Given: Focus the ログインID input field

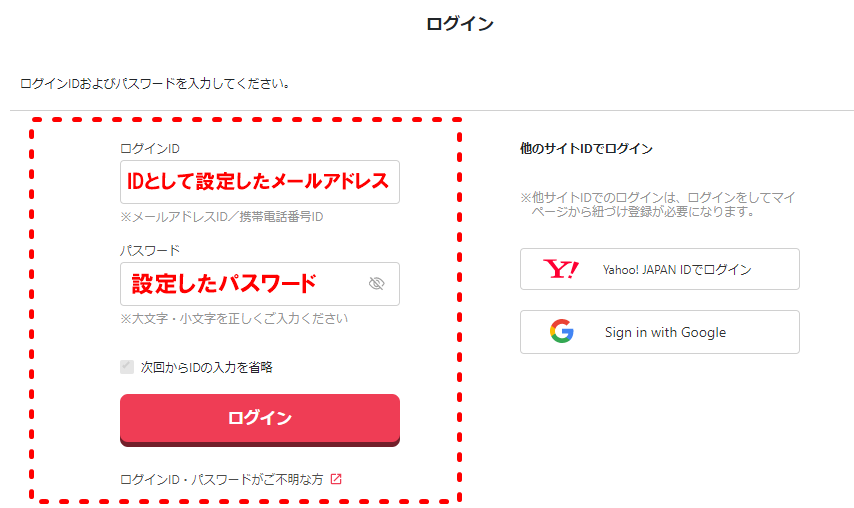Looking at the screenshot, I should [x=260, y=182].
